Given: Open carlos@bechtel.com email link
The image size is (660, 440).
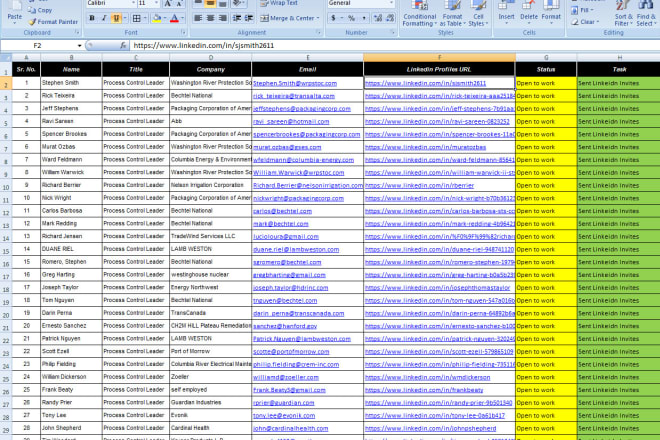Looking at the screenshot, I should click(x=282, y=211).
